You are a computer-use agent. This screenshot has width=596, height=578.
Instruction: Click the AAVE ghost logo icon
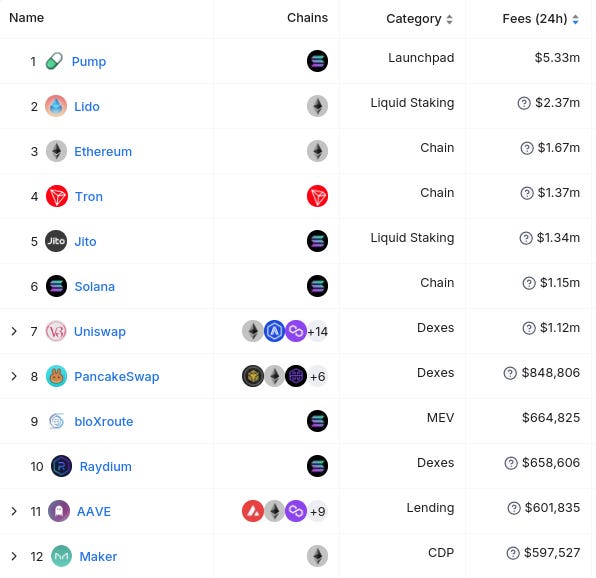click(59, 511)
